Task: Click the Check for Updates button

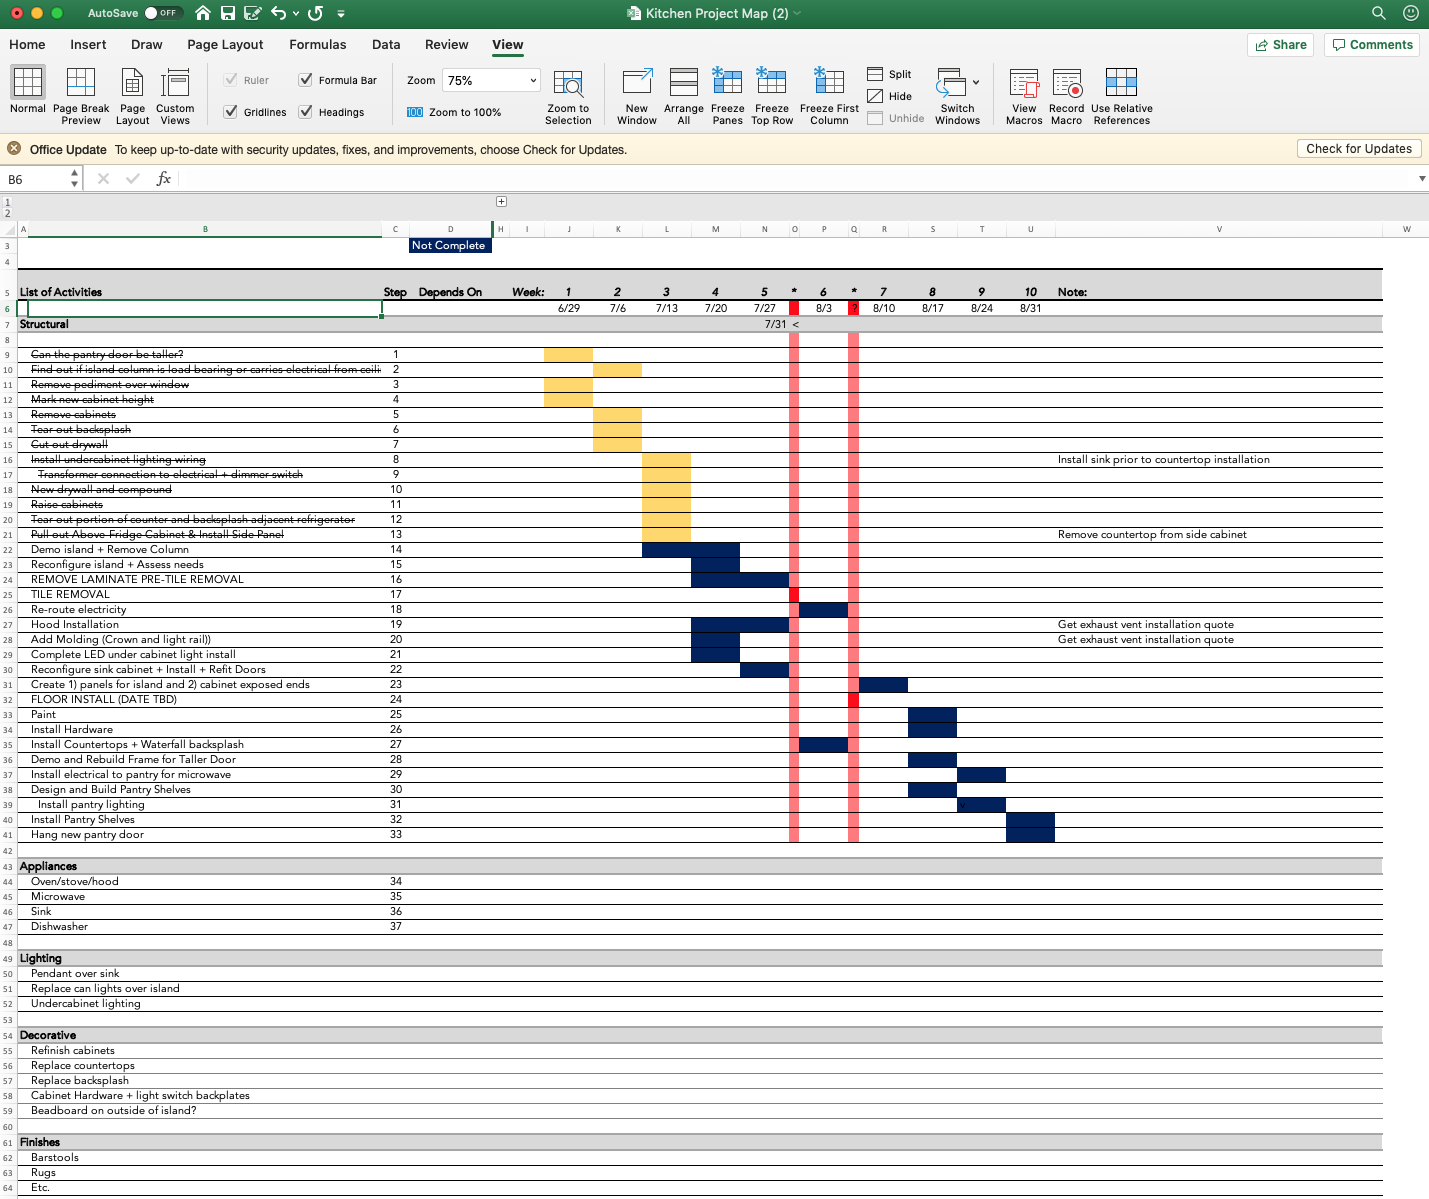Action: (x=1358, y=149)
